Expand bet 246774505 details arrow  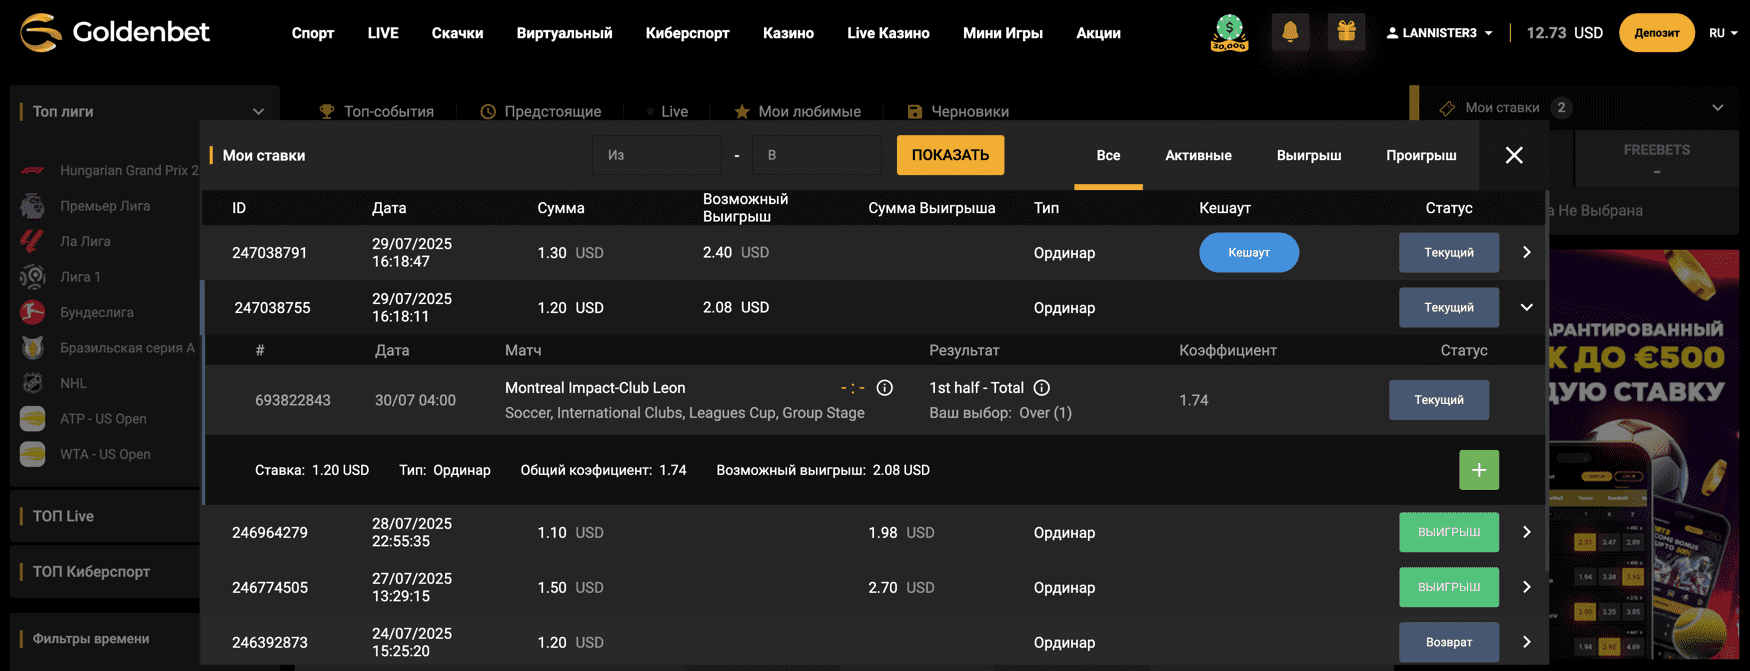(1527, 588)
